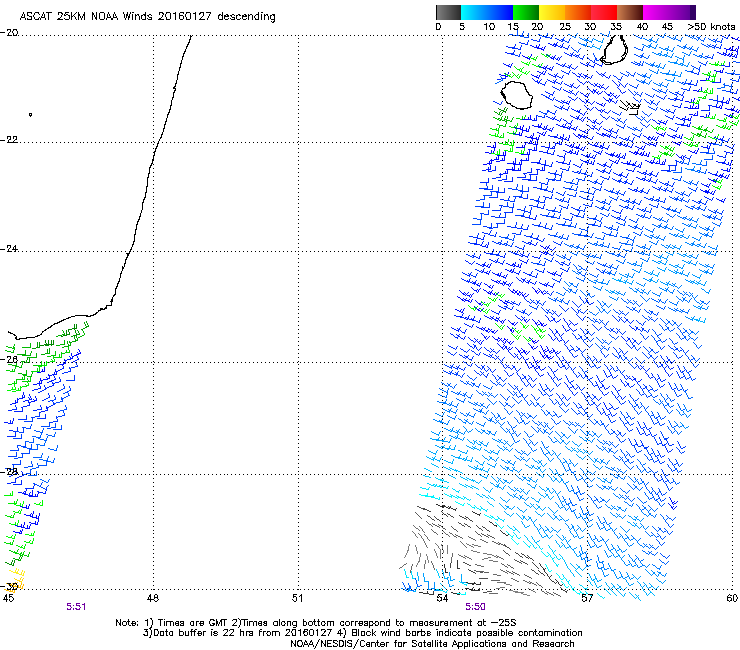Click the gray 0-5 knots legend color block

pyautogui.click(x=448, y=12)
